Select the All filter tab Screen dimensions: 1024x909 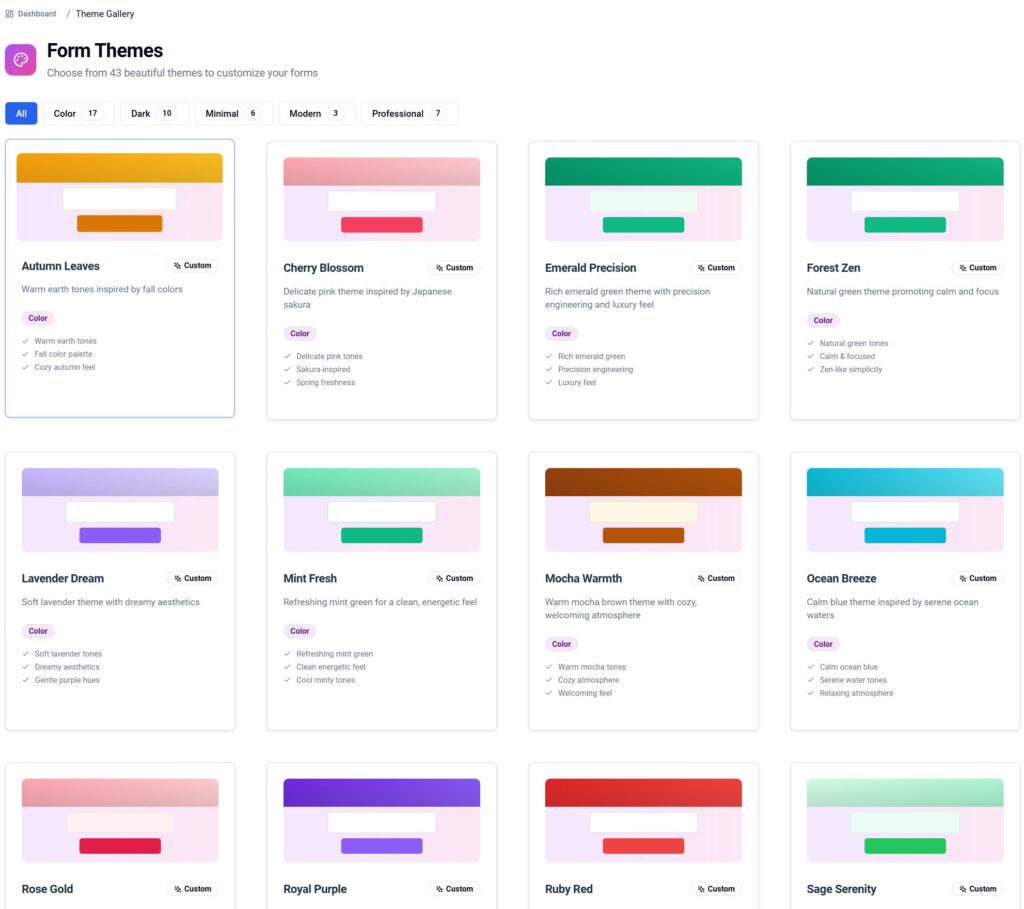point(21,114)
